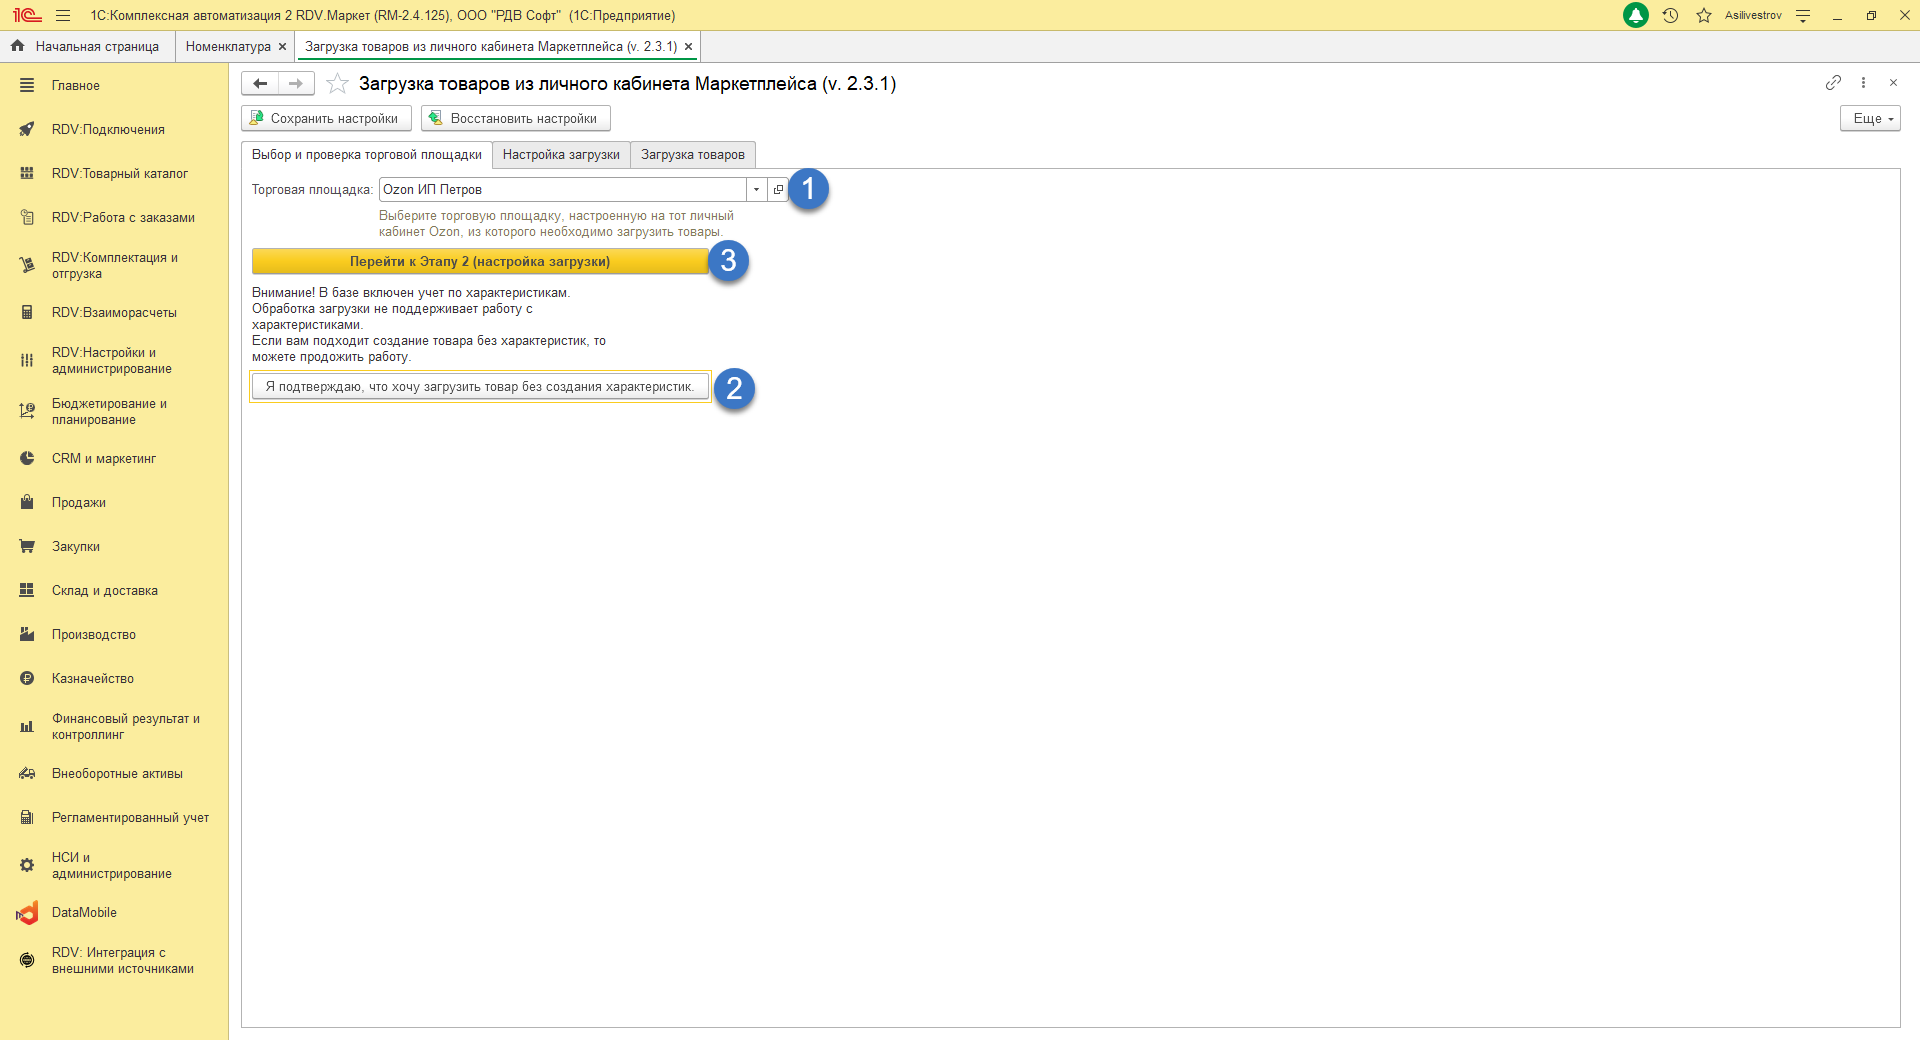Open RDV:Работа с заказами section
The image size is (1920, 1040).
[114, 217]
